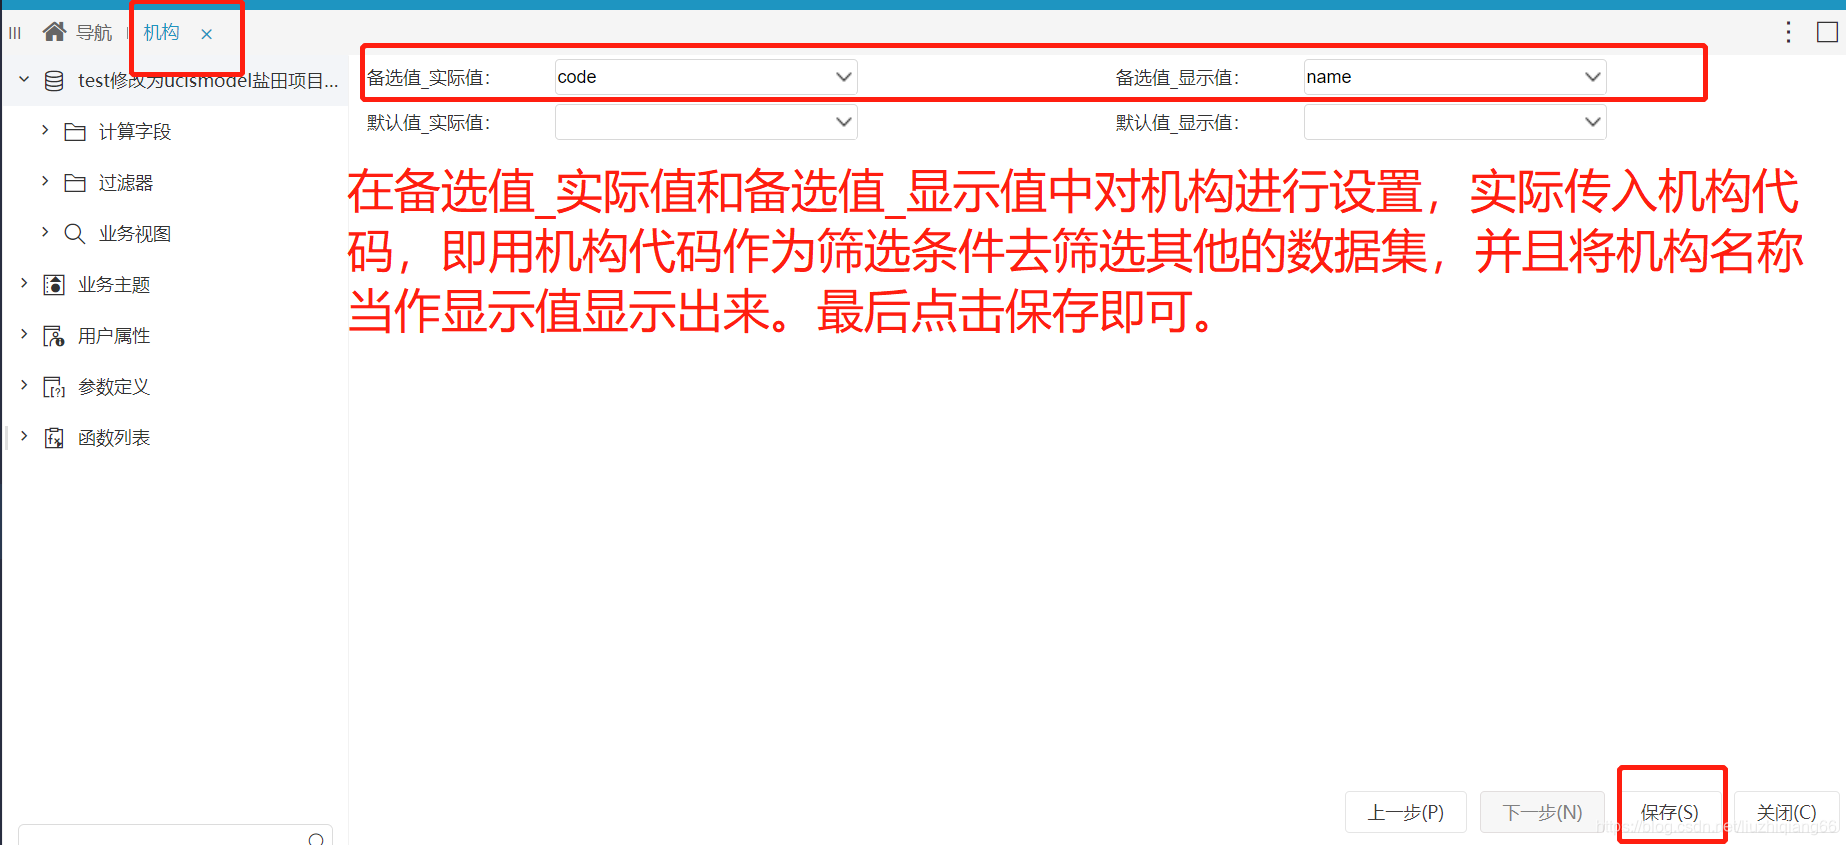Click the 用户属性 icon
The width and height of the screenshot is (1846, 845).
[x=54, y=336]
